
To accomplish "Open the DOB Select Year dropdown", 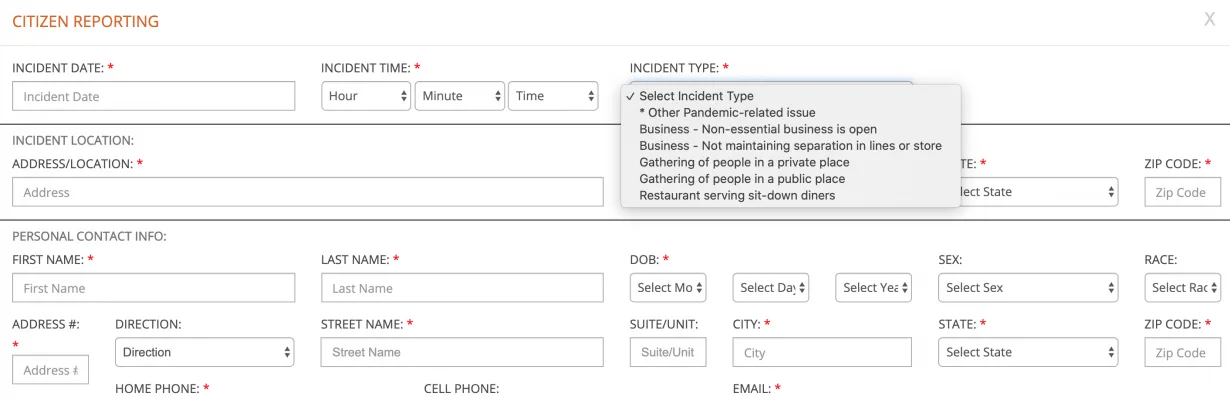I will pos(874,288).
